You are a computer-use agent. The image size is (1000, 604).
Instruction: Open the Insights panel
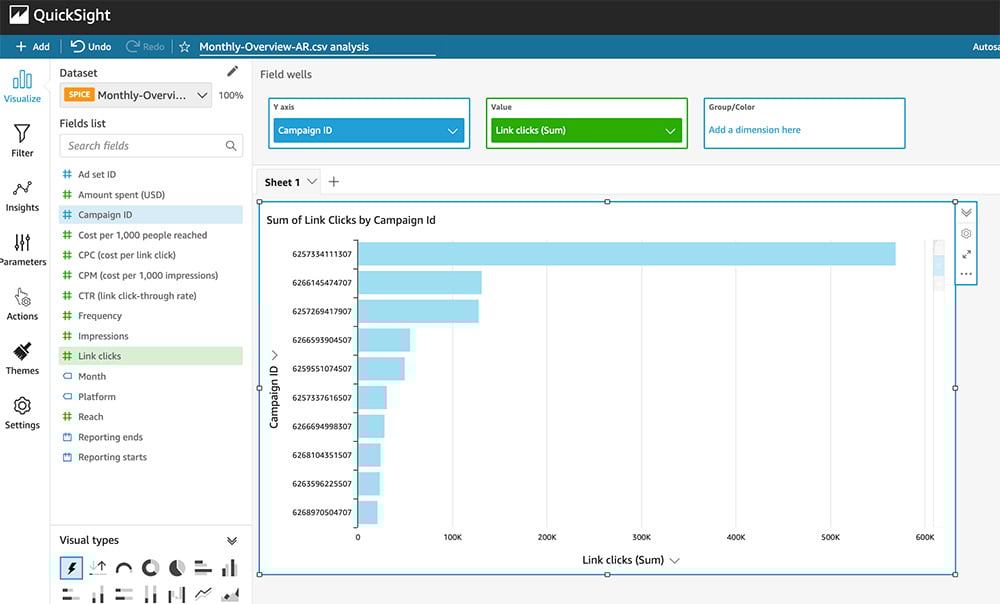click(22, 195)
